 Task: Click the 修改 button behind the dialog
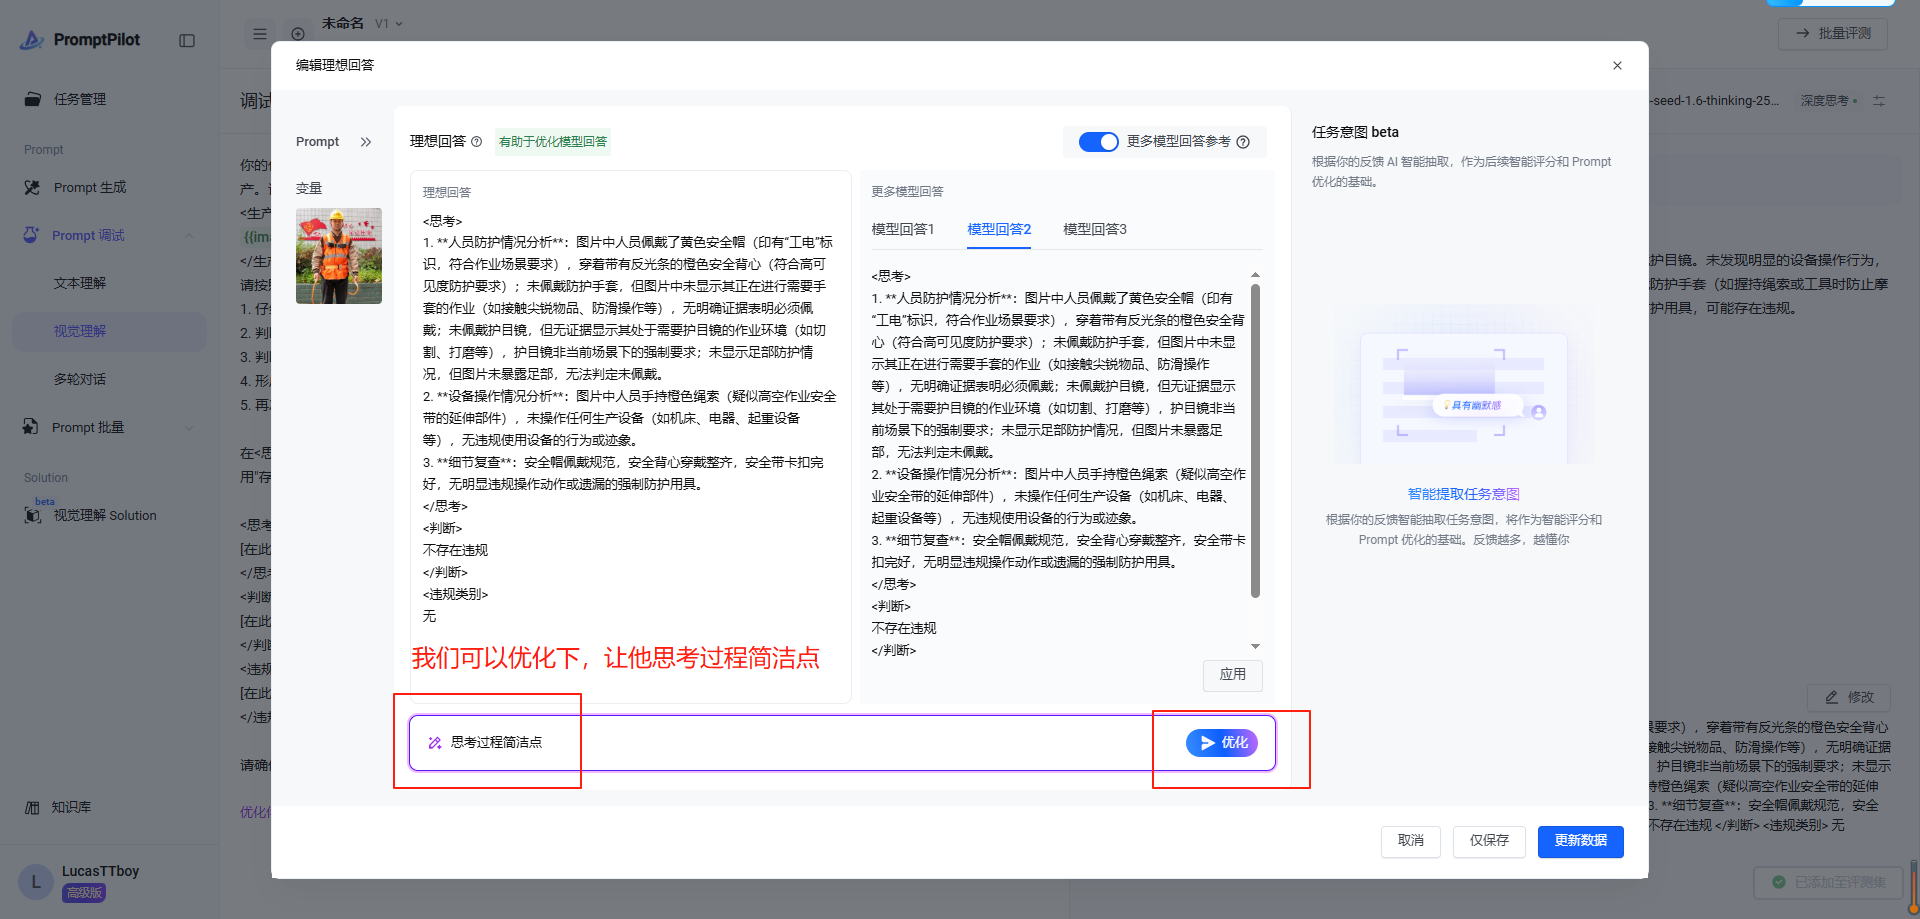pyautogui.click(x=1849, y=697)
